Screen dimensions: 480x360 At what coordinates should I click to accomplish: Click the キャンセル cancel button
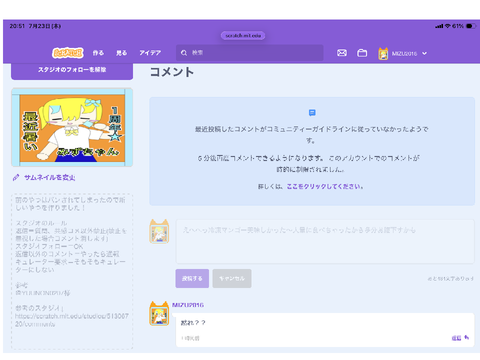pyautogui.click(x=232, y=278)
